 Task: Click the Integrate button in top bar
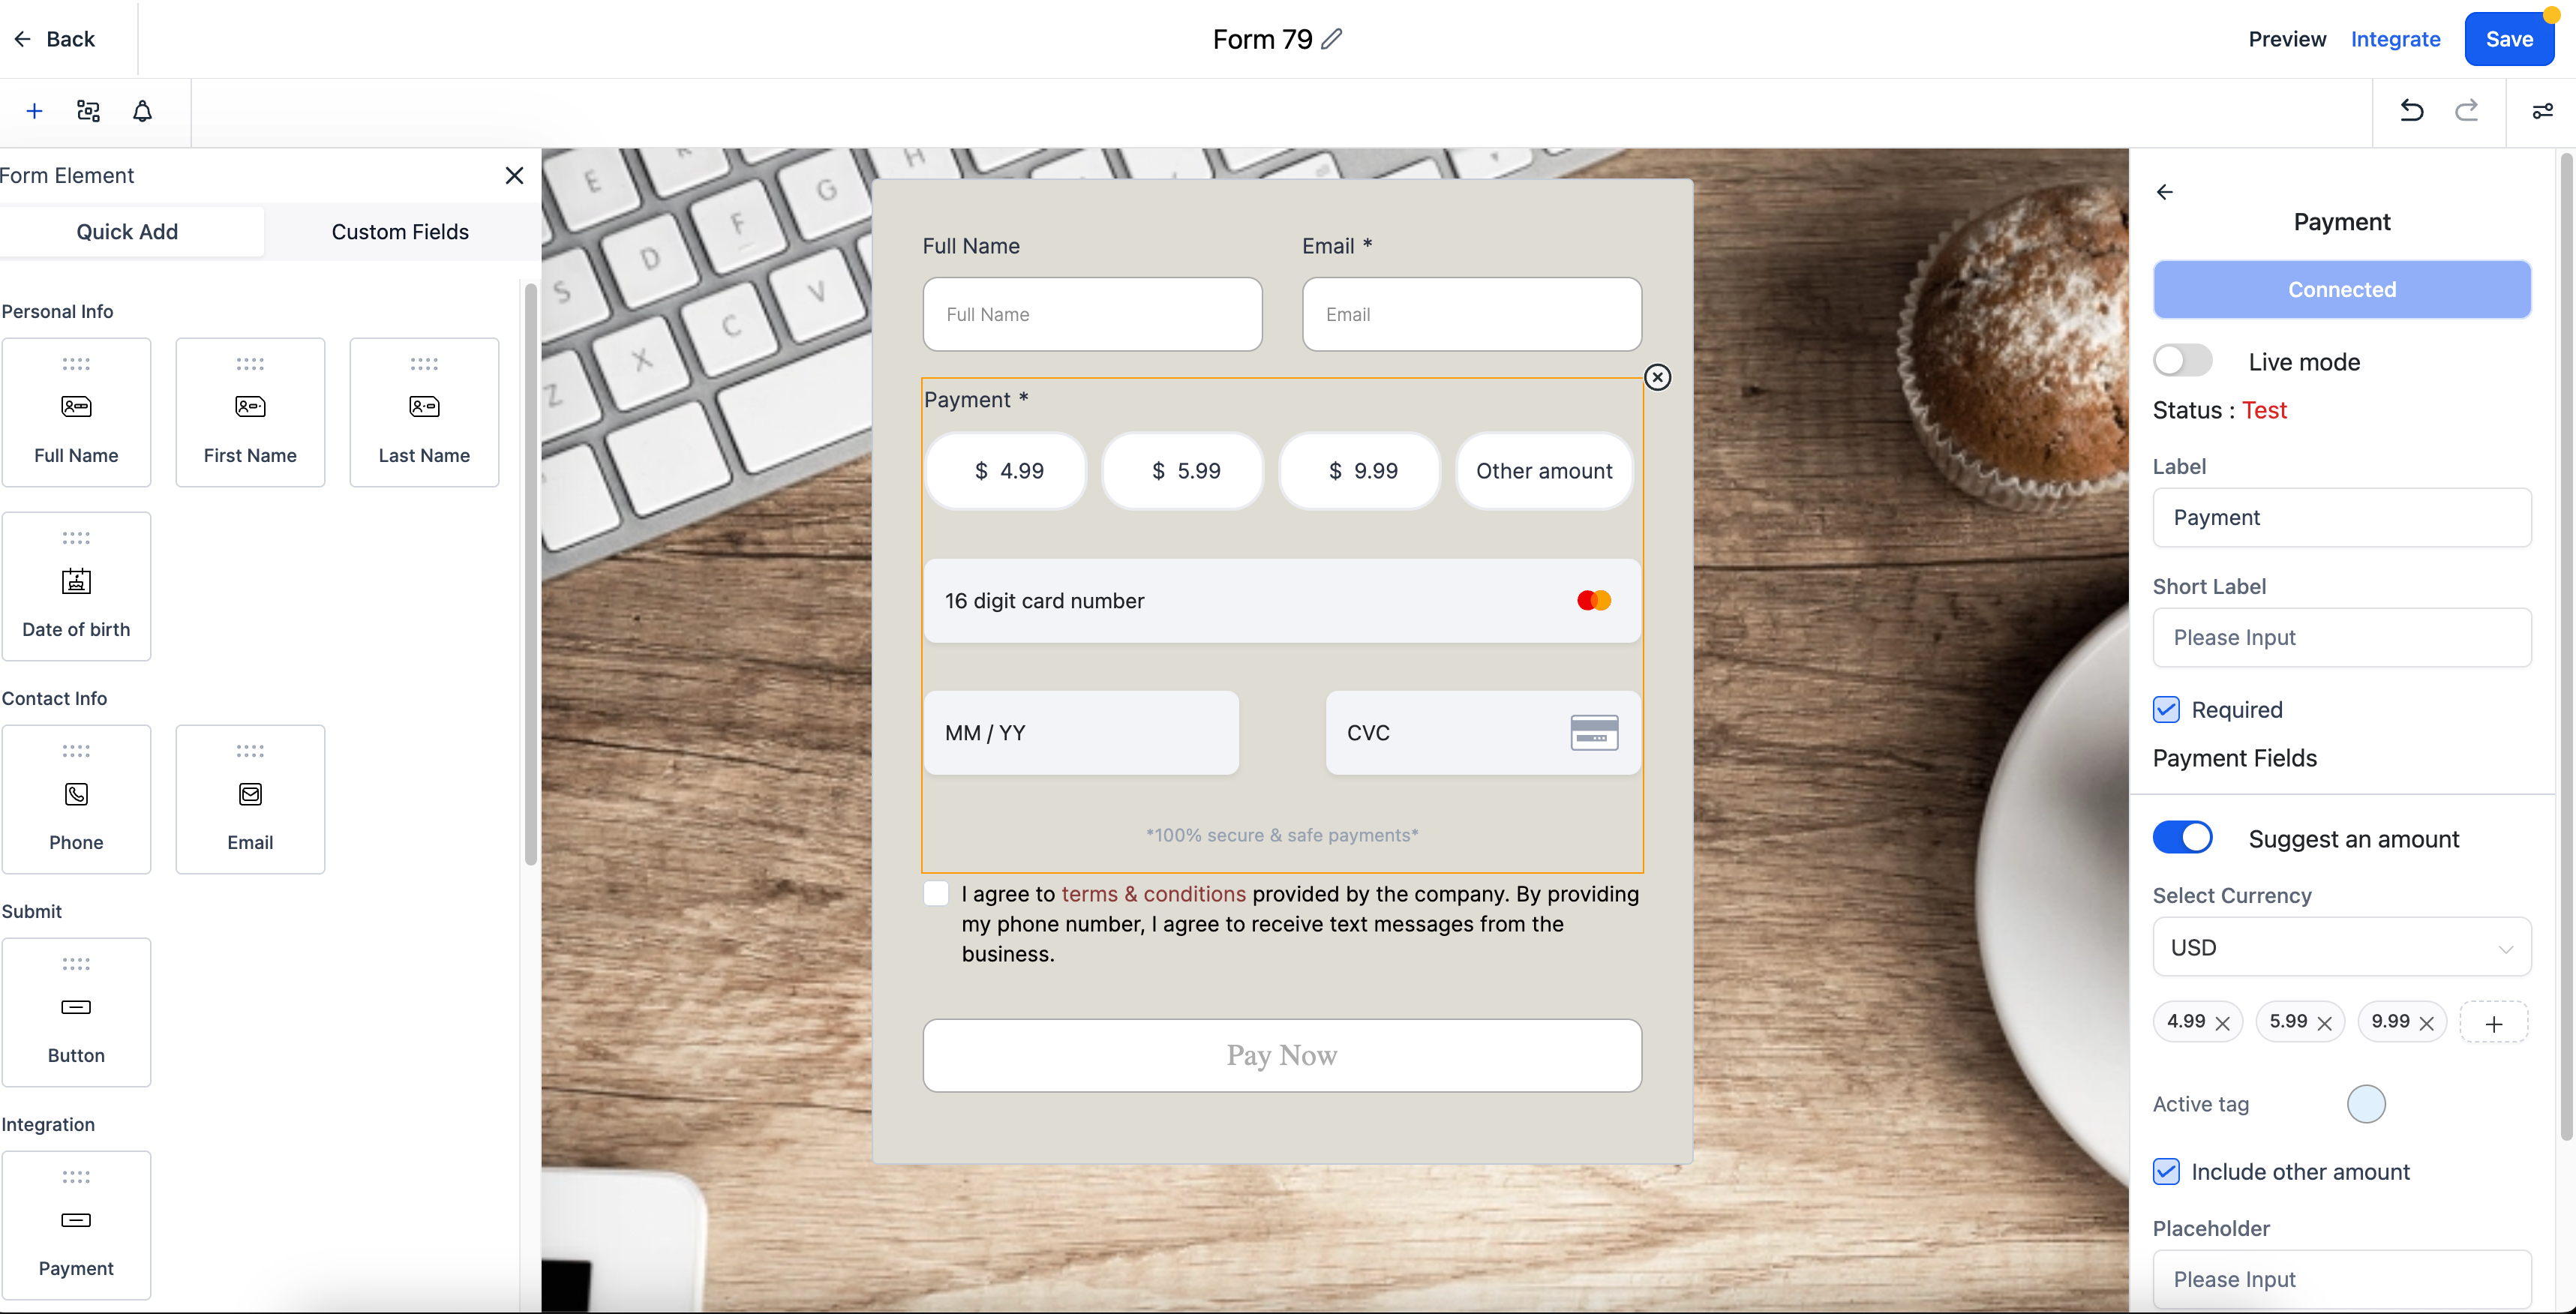click(2395, 38)
